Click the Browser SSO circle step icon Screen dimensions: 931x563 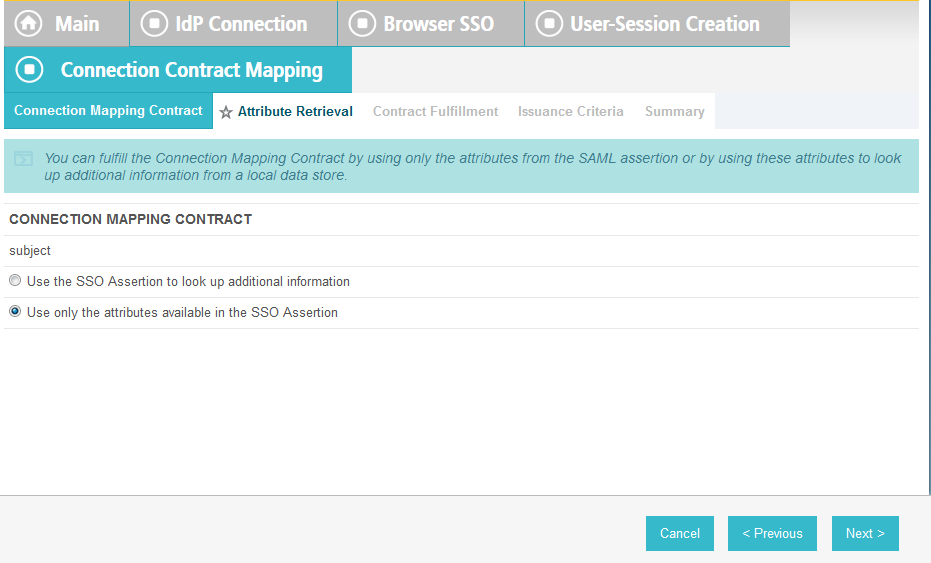(362, 24)
